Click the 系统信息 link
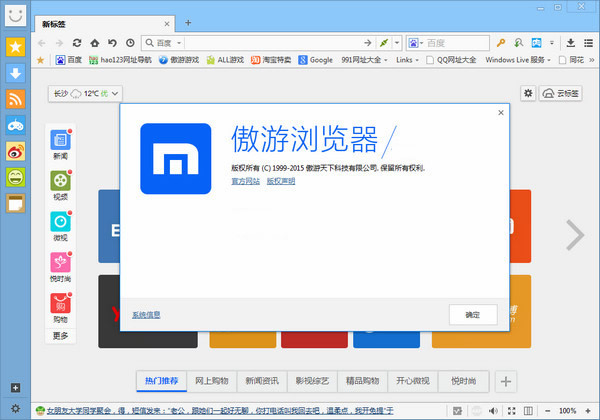 coord(146,314)
